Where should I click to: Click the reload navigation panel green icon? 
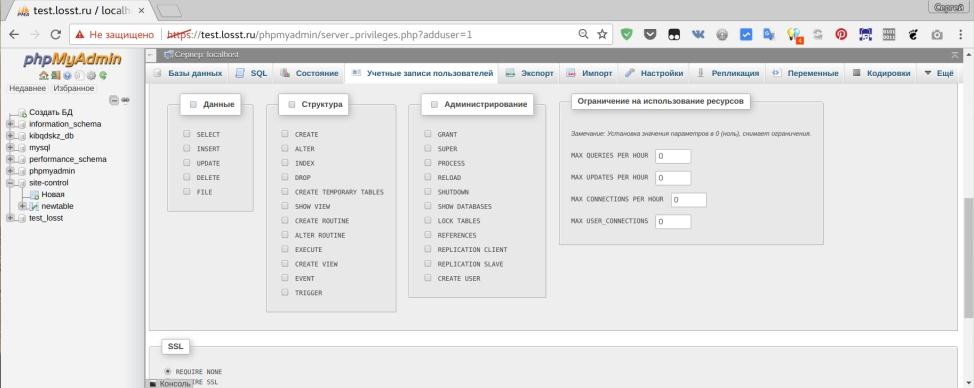[103, 76]
